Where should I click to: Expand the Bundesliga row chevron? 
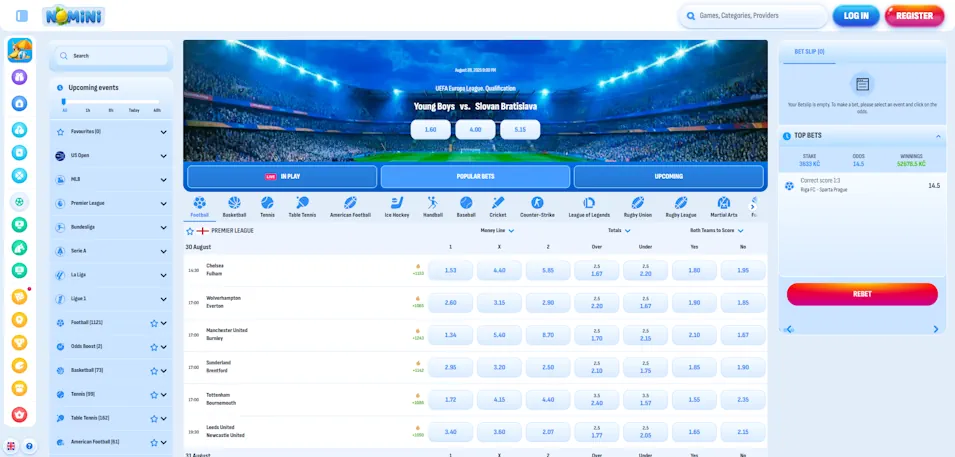pyautogui.click(x=163, y=227)
